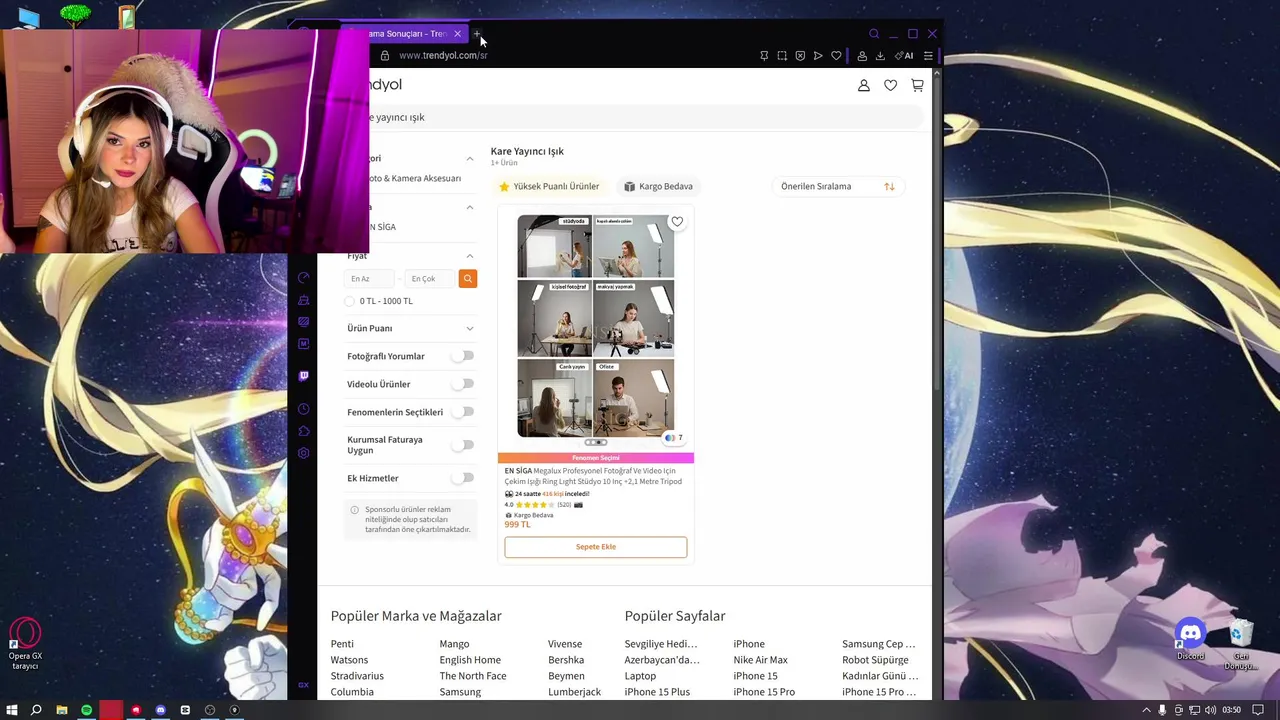The width and height of the screenshot is (1280, 720).
Task: Open Trendyol account user icon
Action: pyautogui.click(x=864, y=86)
